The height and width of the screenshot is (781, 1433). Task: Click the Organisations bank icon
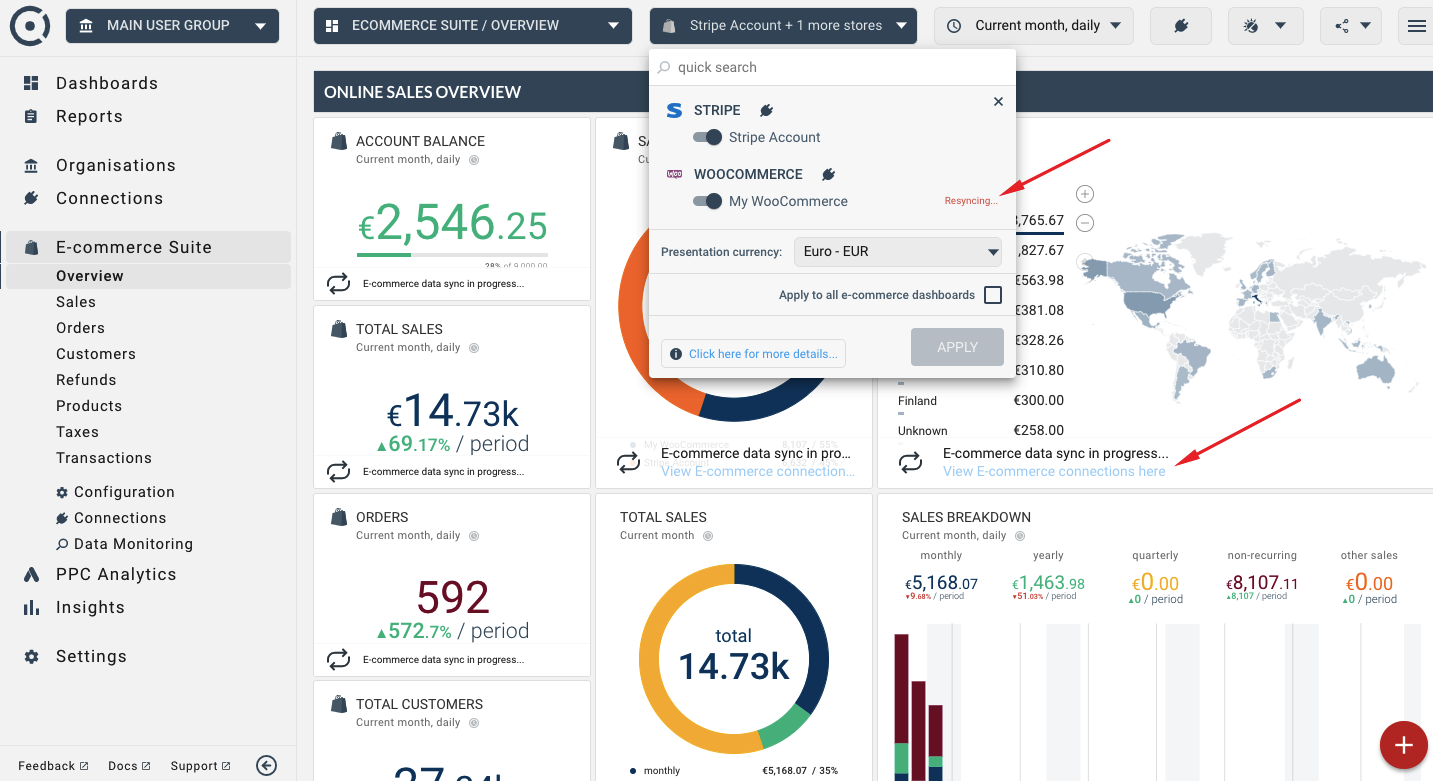tap(31, 165)
